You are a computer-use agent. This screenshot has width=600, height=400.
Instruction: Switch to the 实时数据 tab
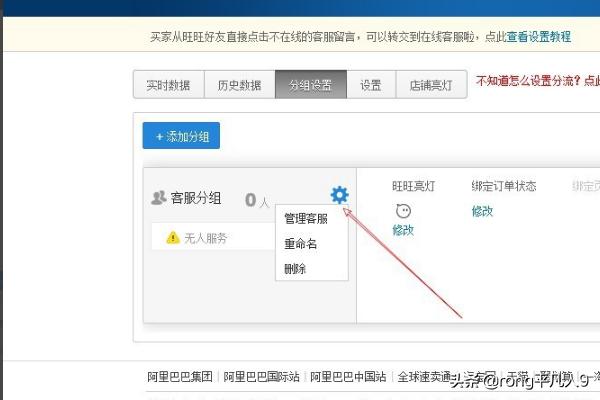coord(169,85)
